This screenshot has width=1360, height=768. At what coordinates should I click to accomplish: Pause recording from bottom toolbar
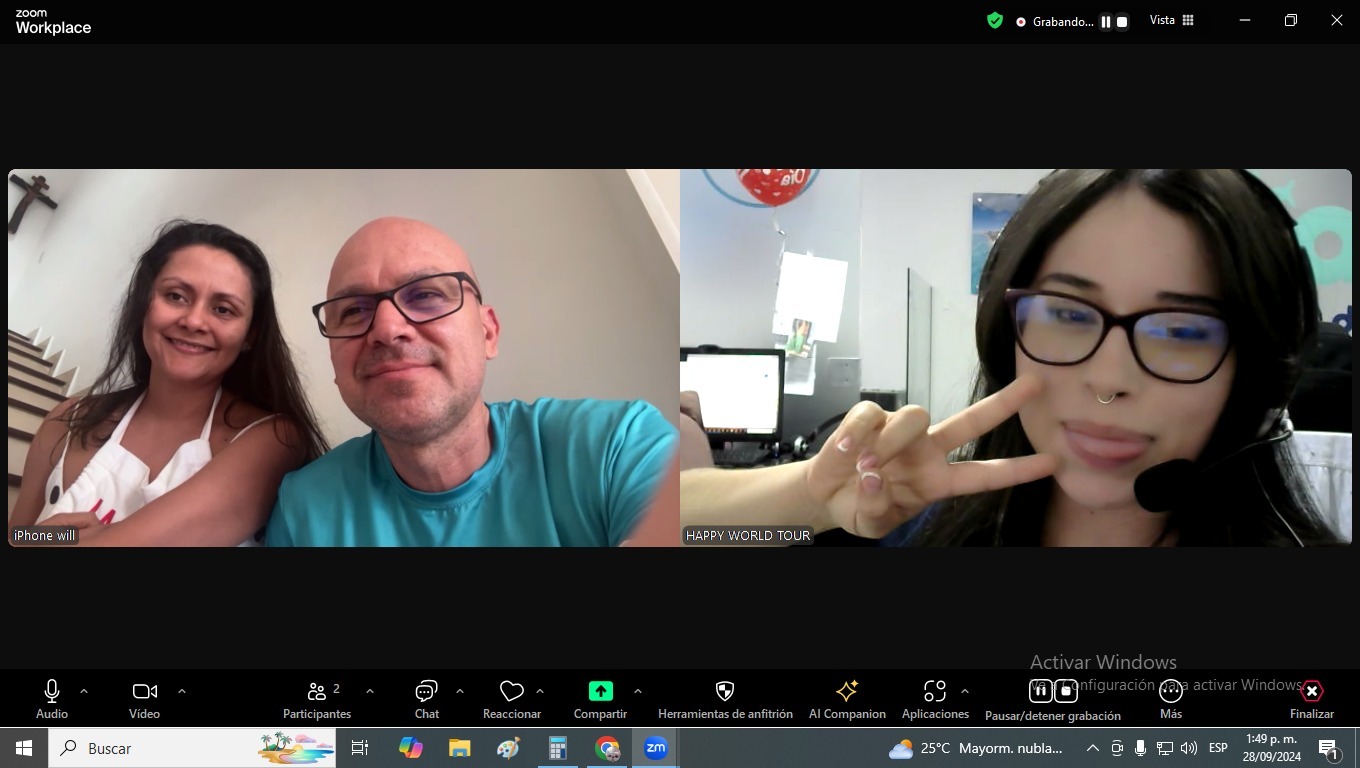[x=1040, y=691]
